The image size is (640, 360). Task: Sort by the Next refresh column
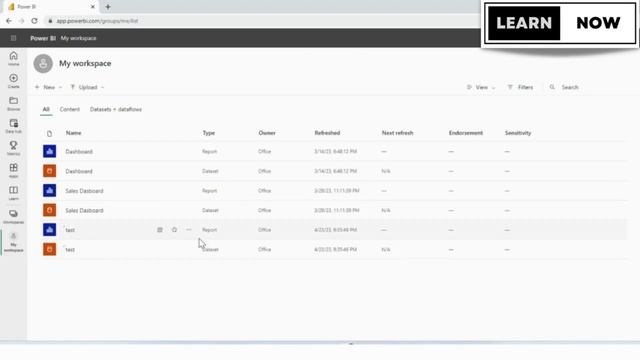tap(398, 133)
